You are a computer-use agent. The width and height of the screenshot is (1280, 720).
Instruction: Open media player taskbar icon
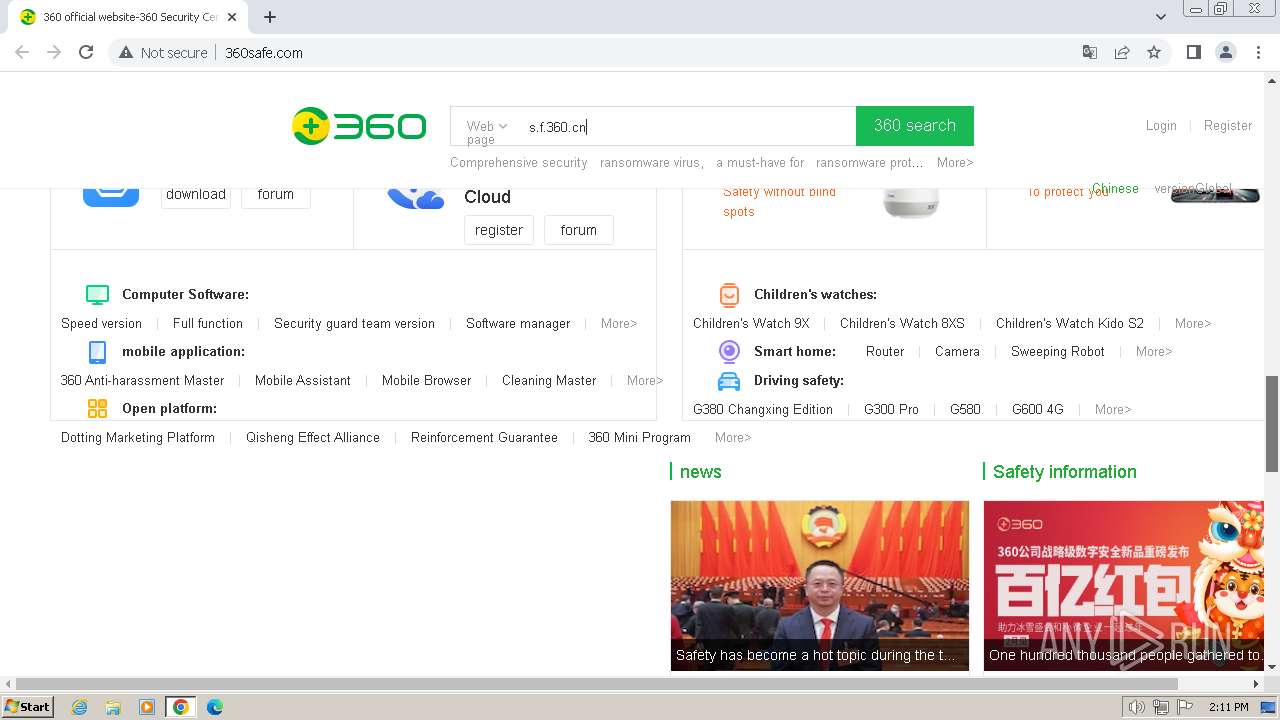(147, 707)
